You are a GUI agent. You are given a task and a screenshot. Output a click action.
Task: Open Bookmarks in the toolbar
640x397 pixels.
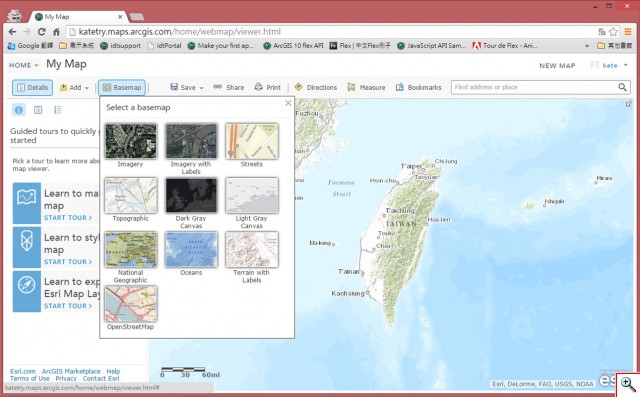418,87
